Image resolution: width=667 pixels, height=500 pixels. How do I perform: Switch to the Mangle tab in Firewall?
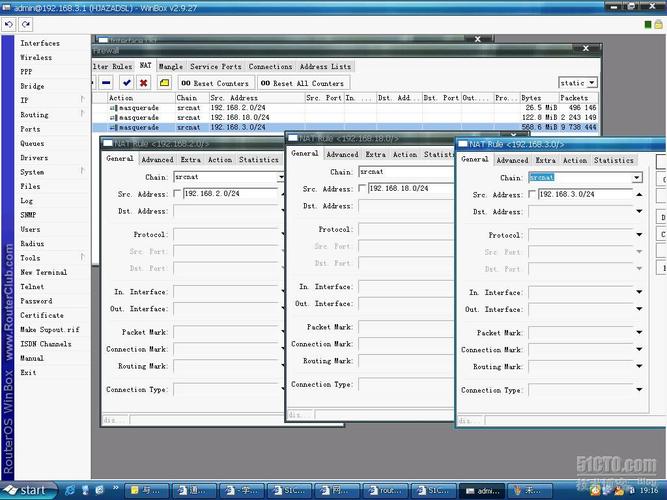click(x=171, y=66)
